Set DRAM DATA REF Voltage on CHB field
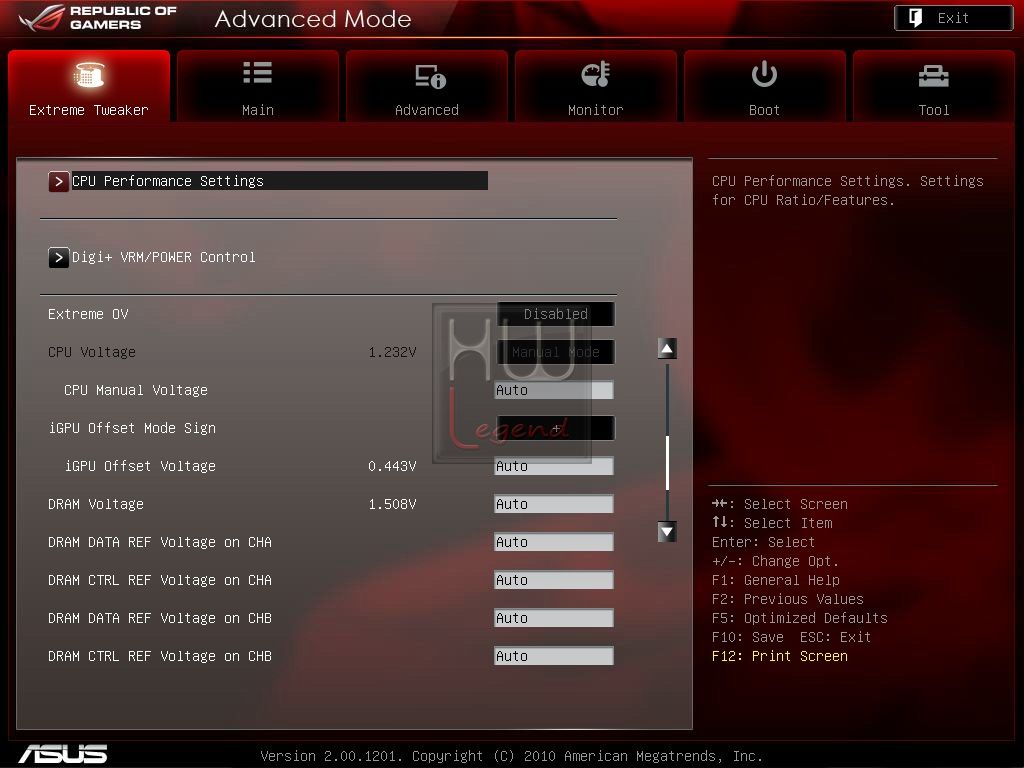Image resolution: width=1024 pixels, height=768 pixels. (x=554, y=618)
